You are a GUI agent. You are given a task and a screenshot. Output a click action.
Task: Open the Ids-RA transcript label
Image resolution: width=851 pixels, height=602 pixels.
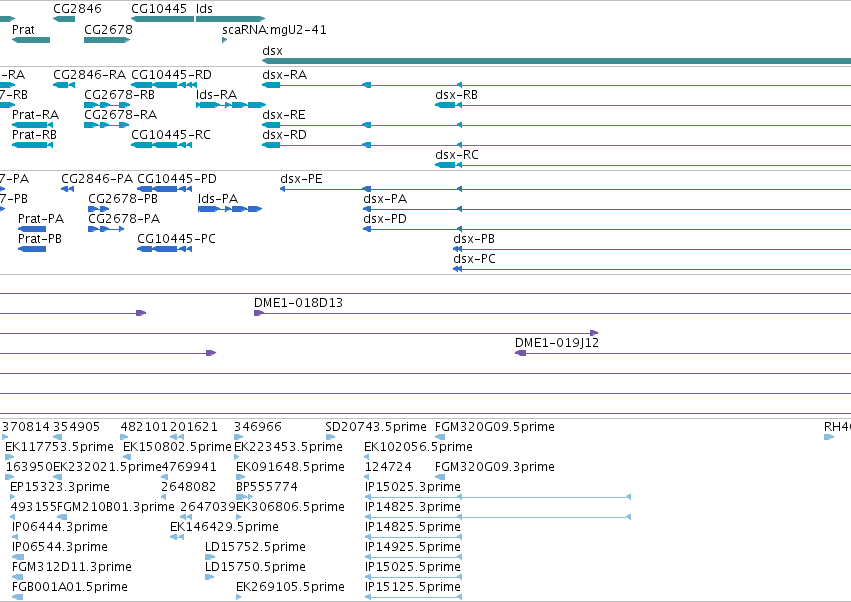click(x=217, y=95)
